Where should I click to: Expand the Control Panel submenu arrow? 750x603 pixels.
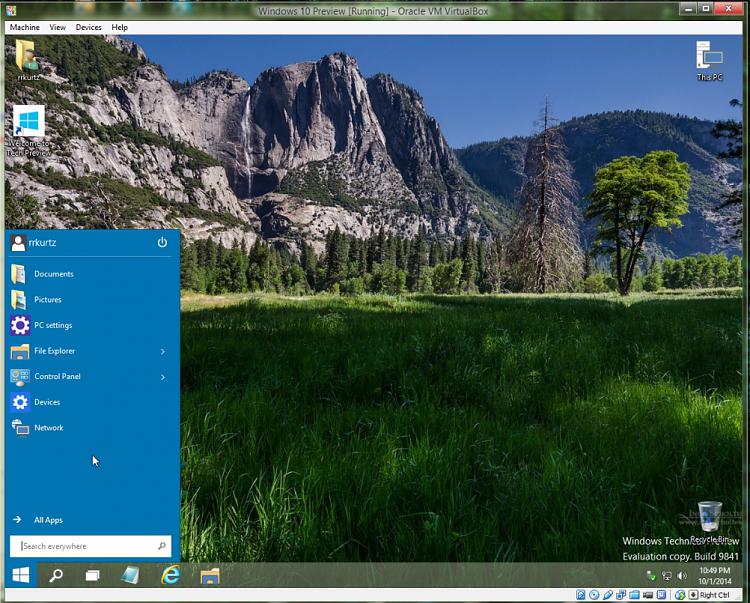[163, 377]
